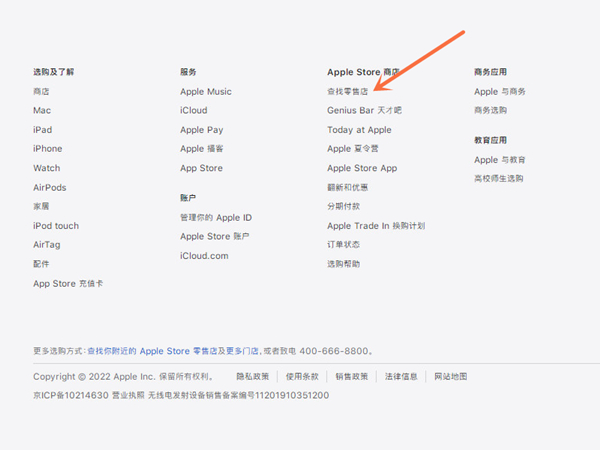Open the 京ICP备10214630 link

(x=71, y=395)
